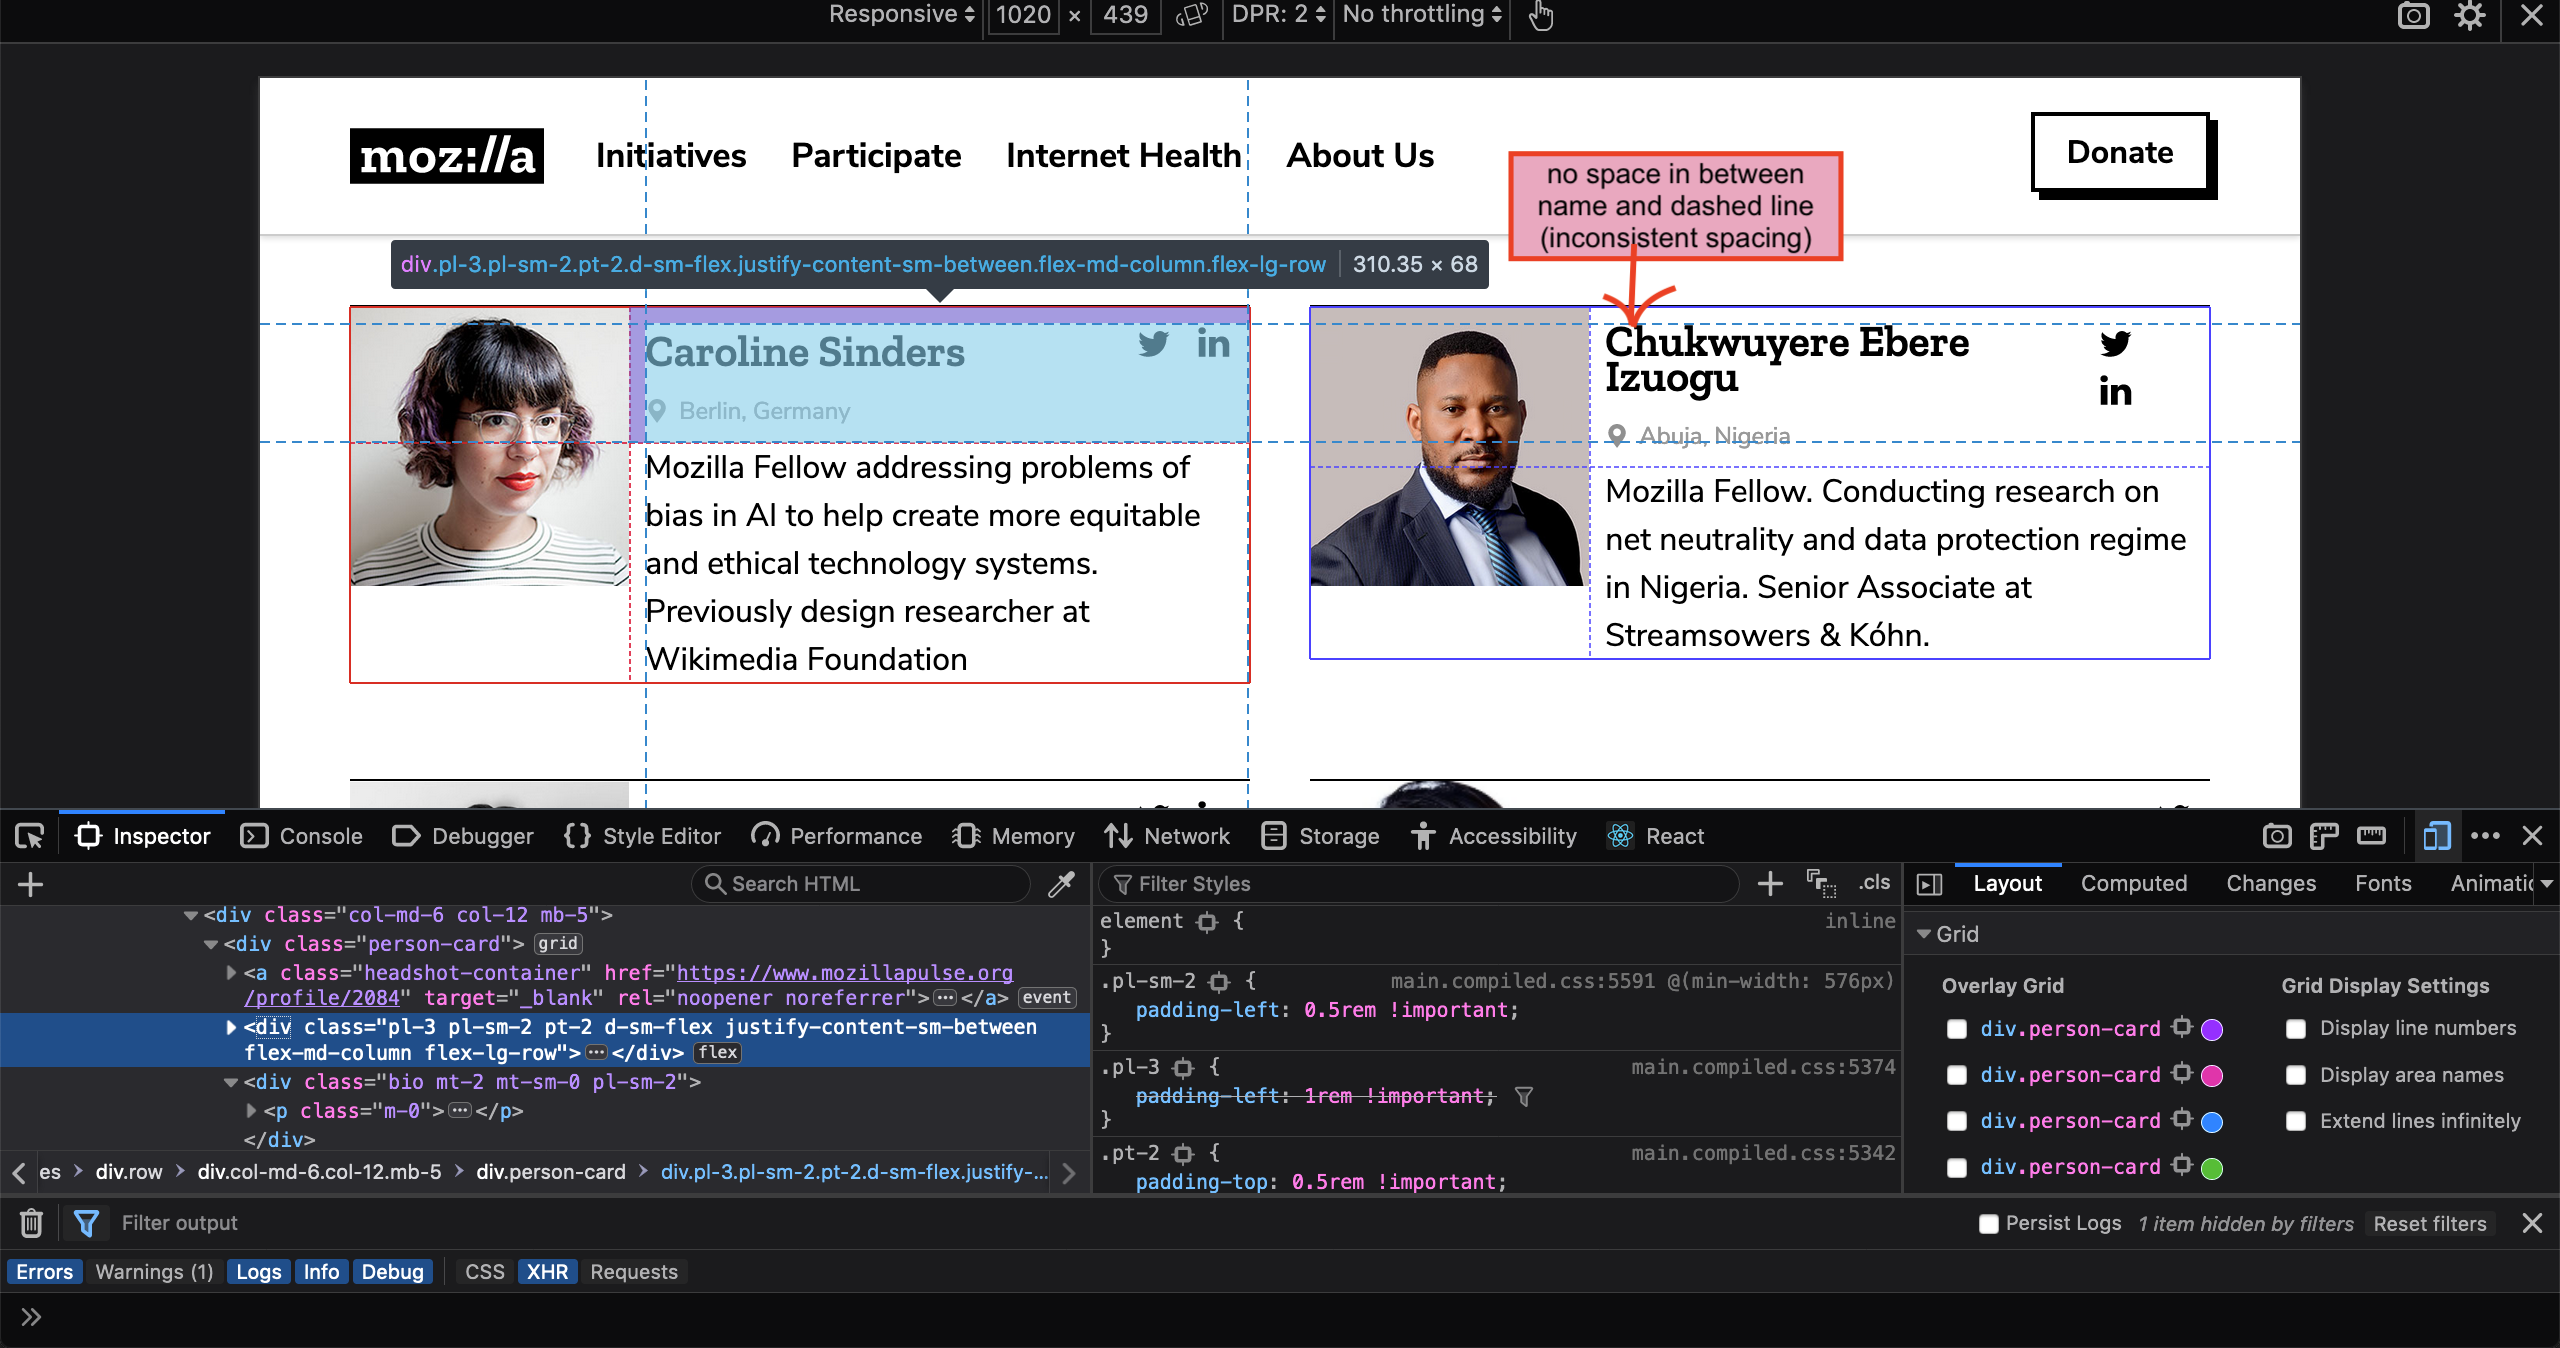
Task: Enable overlay for third div.person-card checkbox
Action: pos(1957,1121)
